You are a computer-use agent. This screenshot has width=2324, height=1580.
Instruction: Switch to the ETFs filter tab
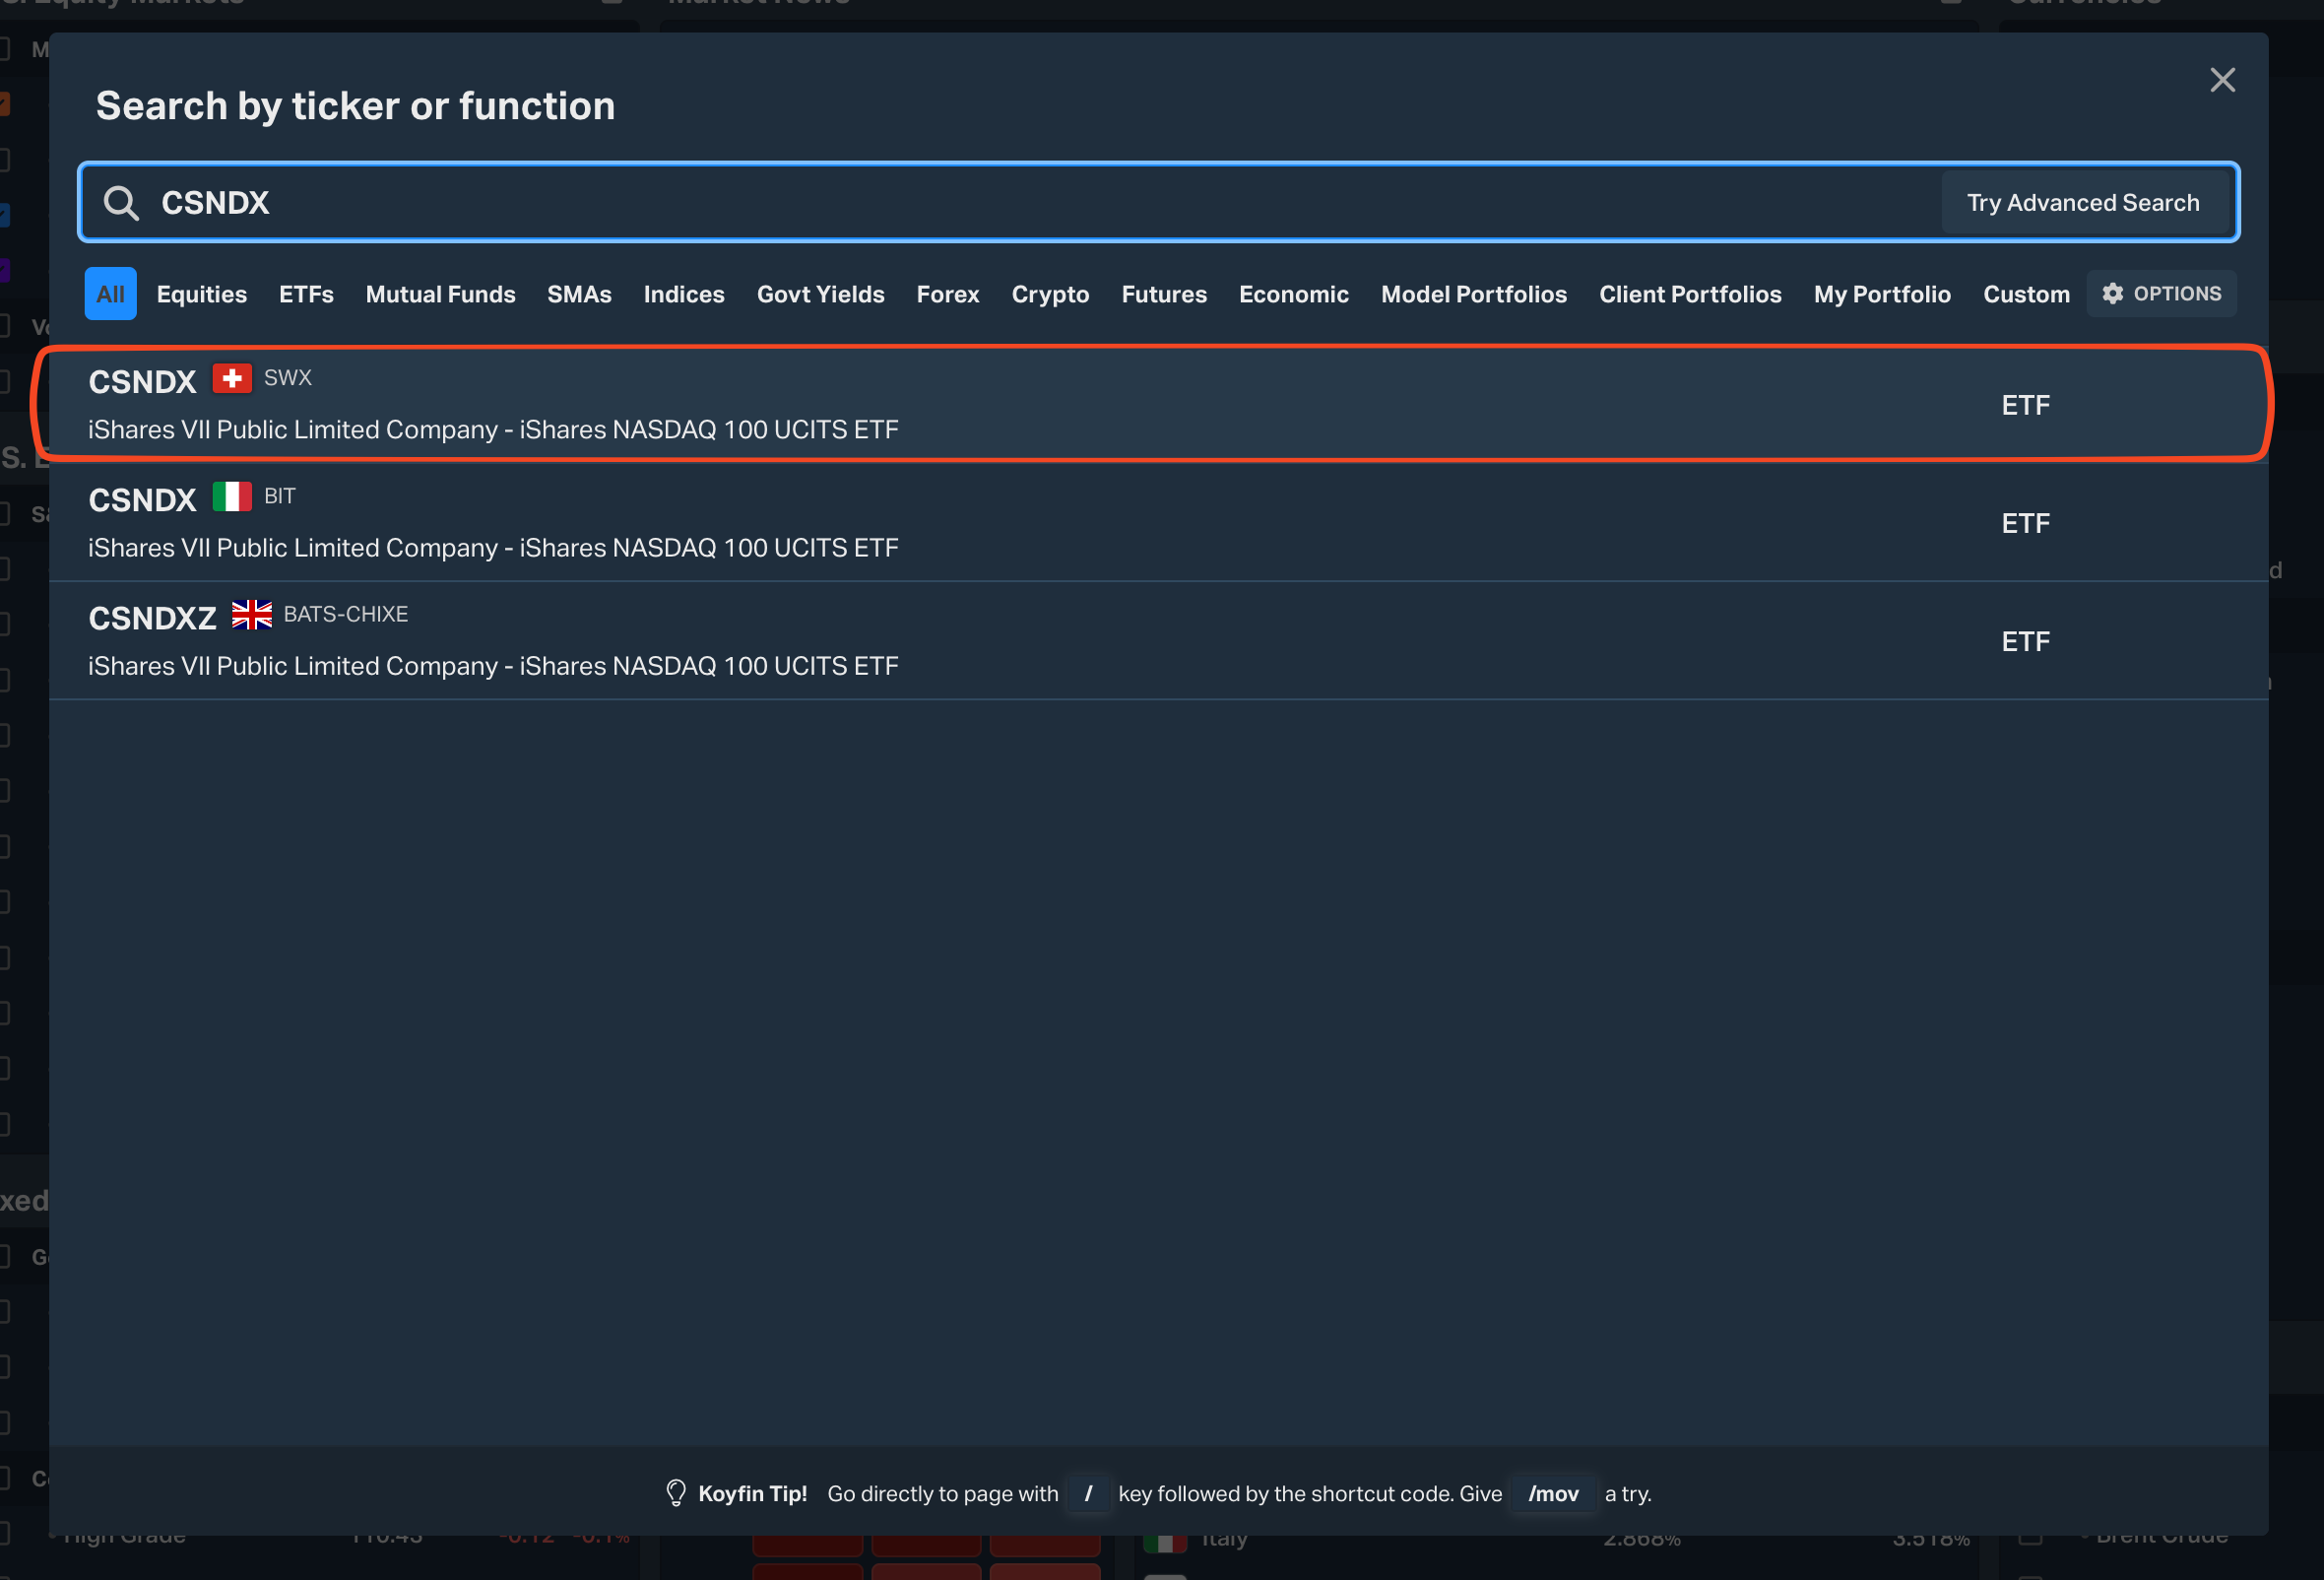tap(306, 294)
